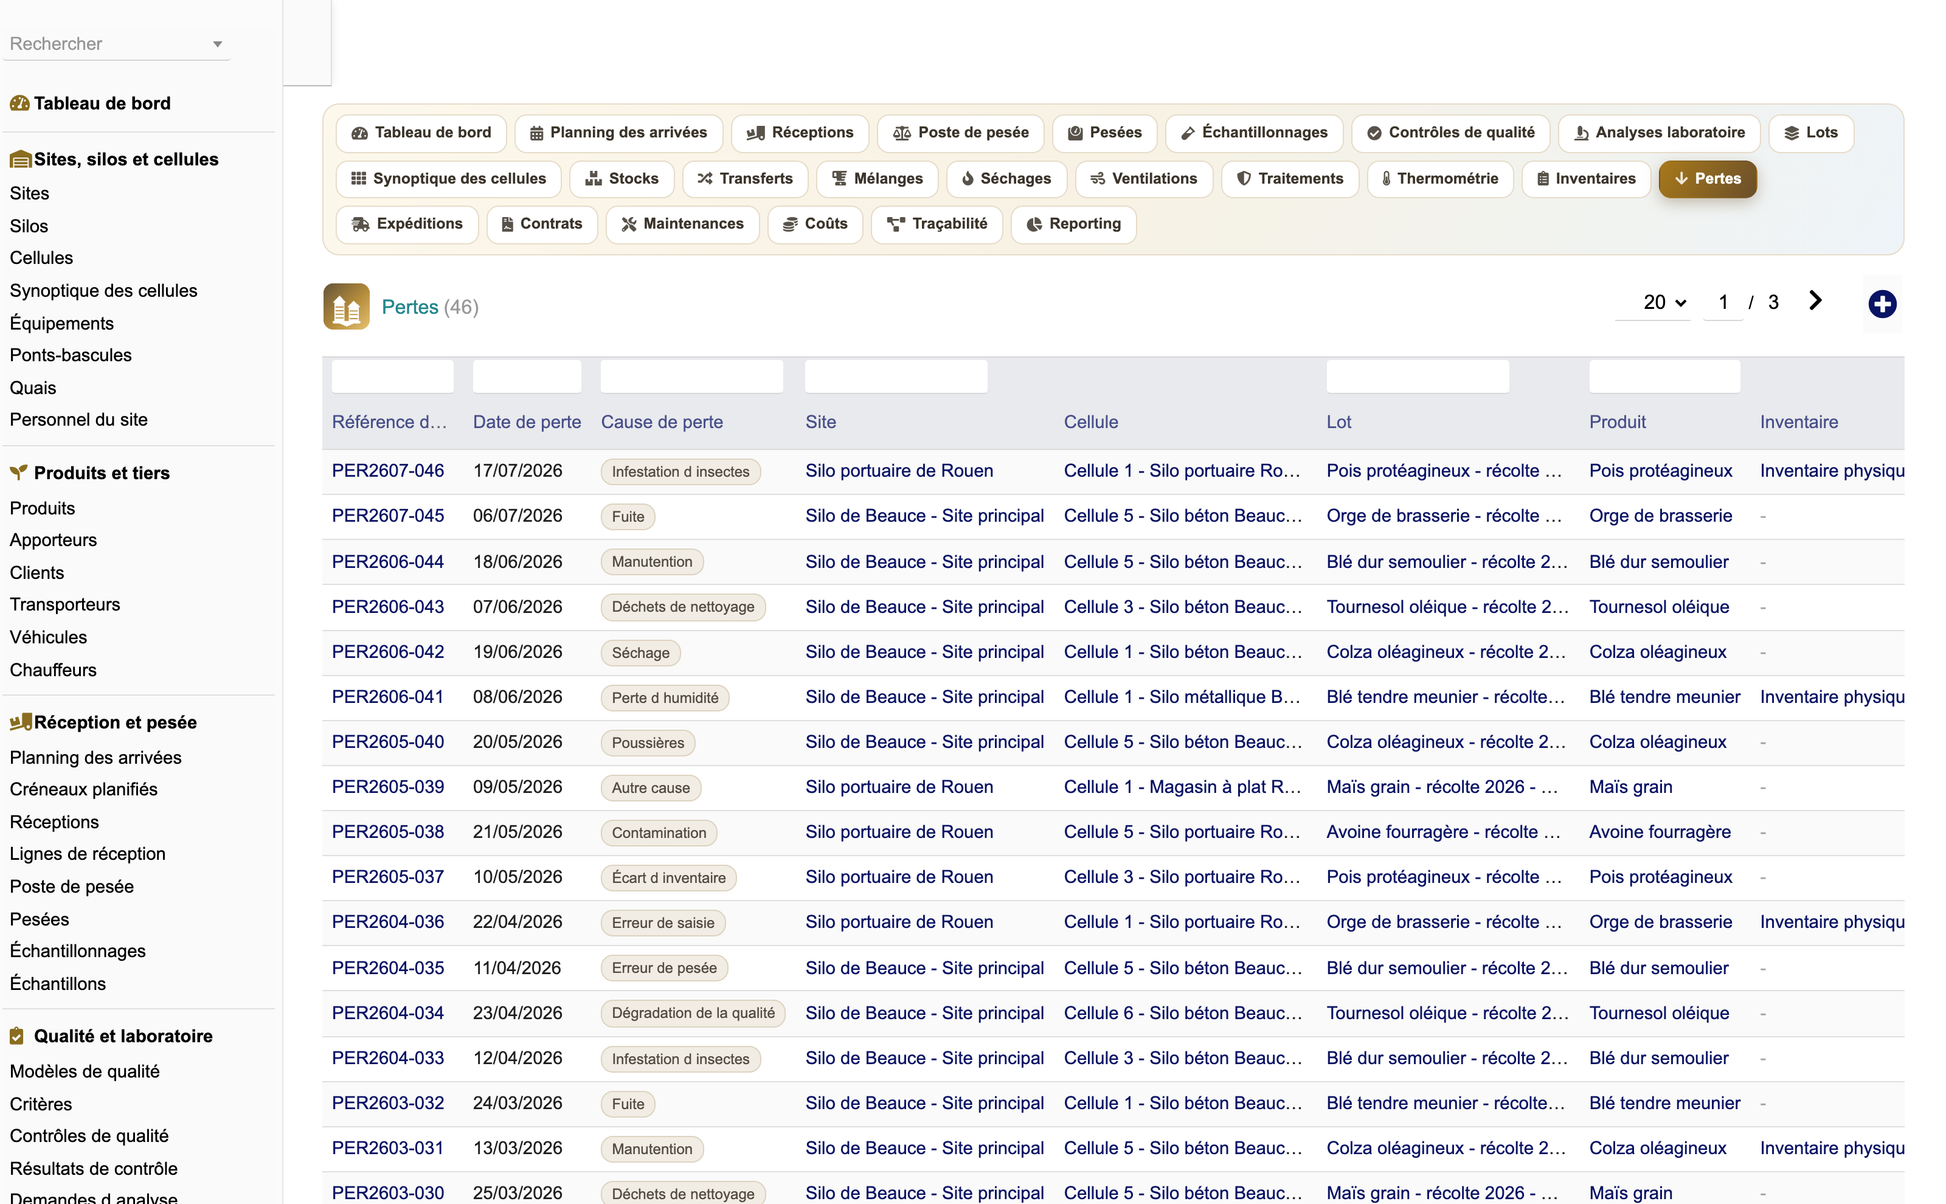Open the Inventaires tab
The height and width of the screenshot is (1204, 1946).
[1586, 179]
